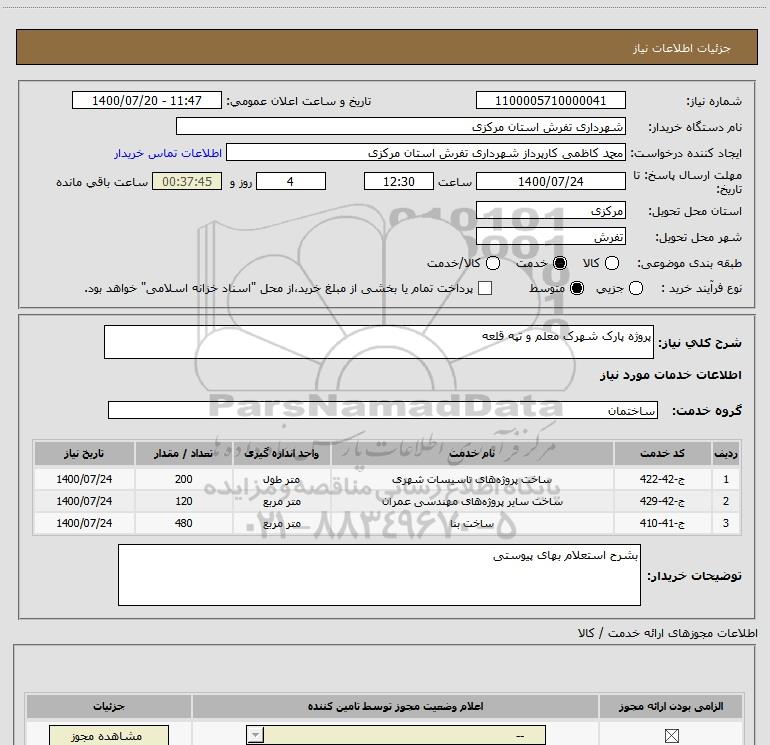770x745 pixels.
Task: Click the deadline time field 12:30
Action: (x=399, y=181)
